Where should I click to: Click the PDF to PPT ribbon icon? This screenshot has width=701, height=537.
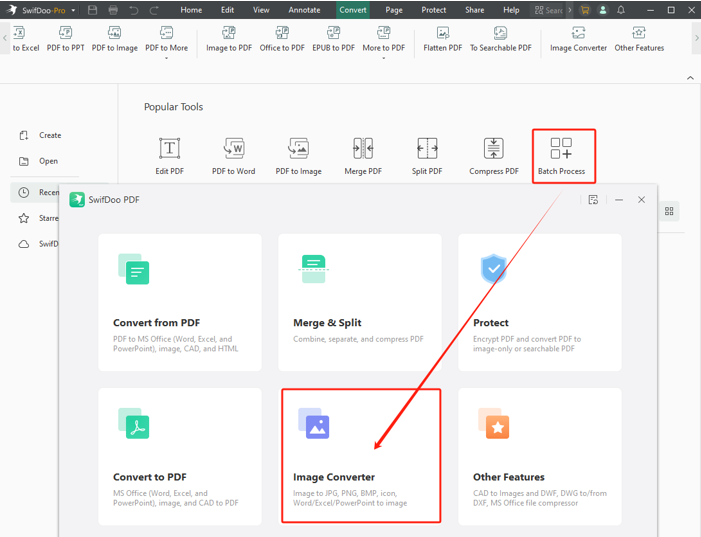[65, 39]
